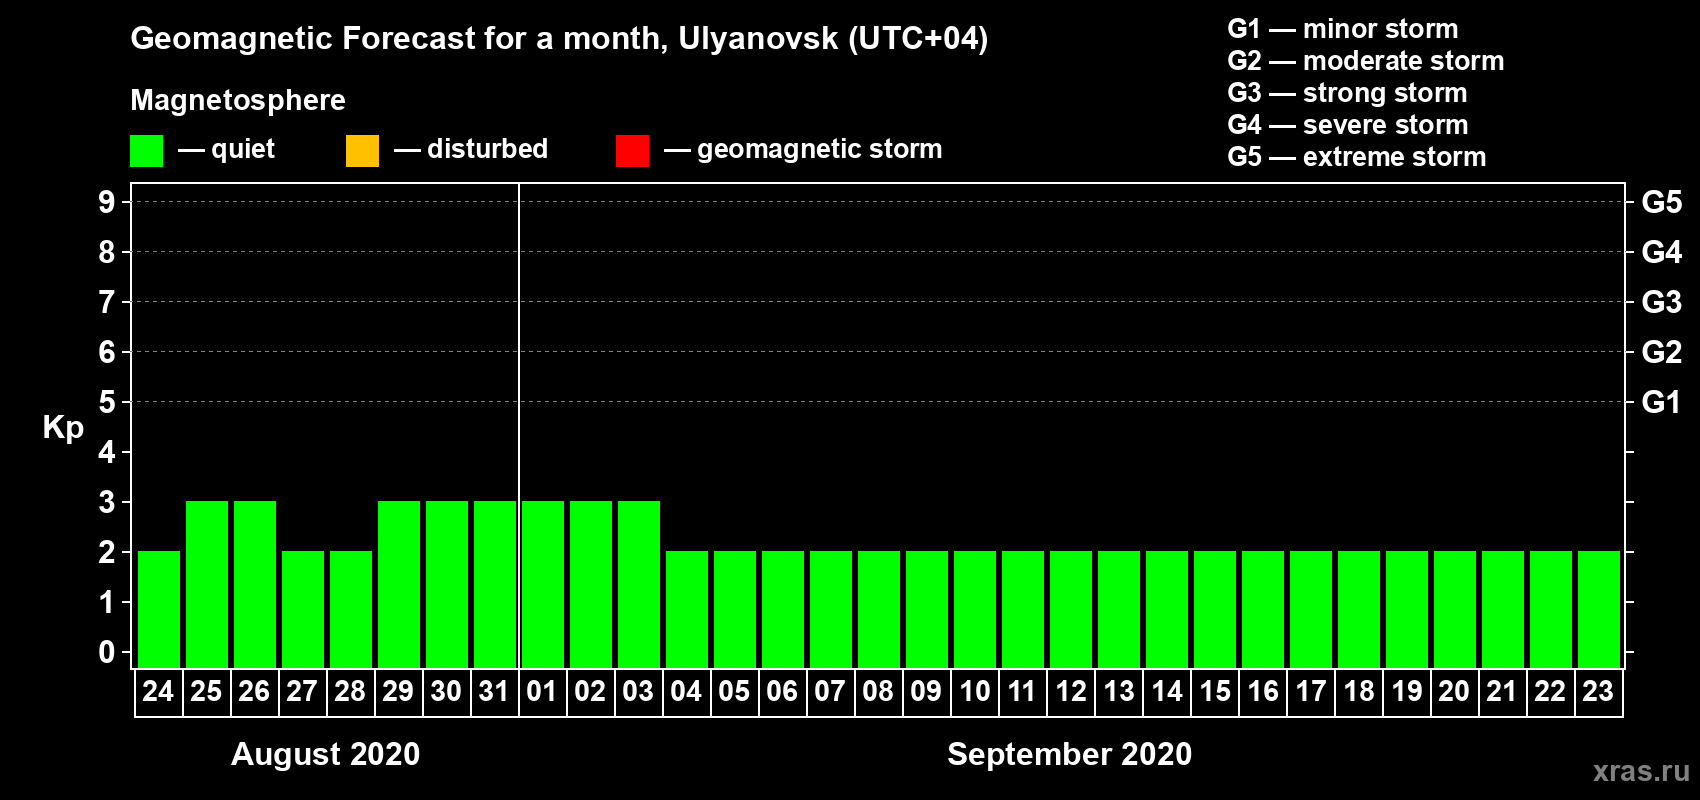Click the right axis label 'G2'
Viewport: 1700px width, 800px height.
pyautogui.click(x=1661, y=352)
